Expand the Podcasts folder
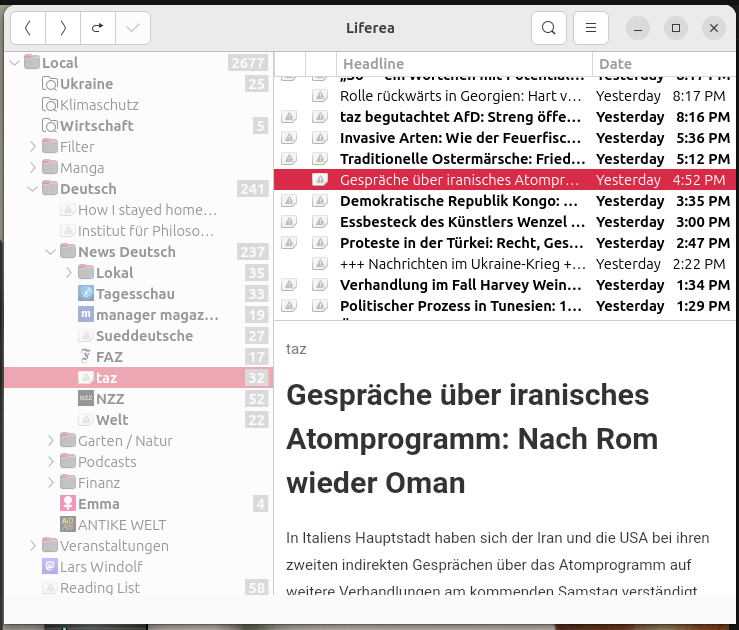This screenshot has height=630, width=739. 50,462
